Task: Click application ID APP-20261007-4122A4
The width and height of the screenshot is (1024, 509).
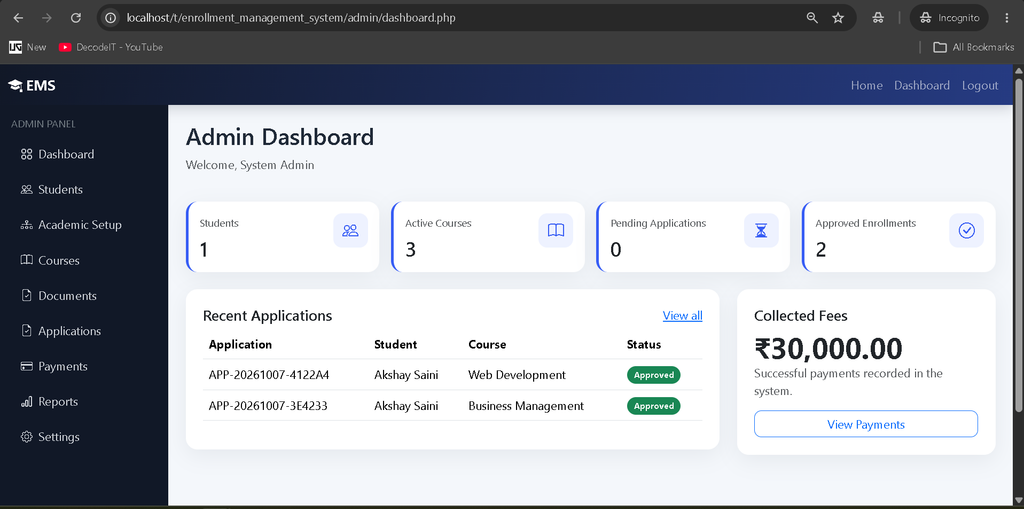Action: pos(269,375)
